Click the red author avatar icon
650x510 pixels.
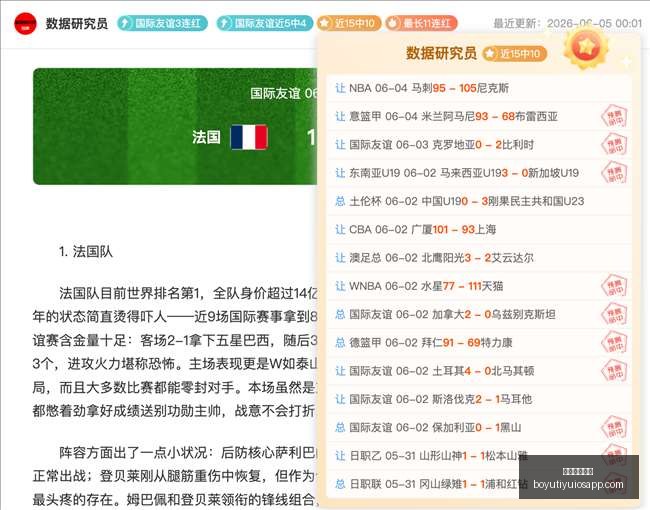click(25, 23)
